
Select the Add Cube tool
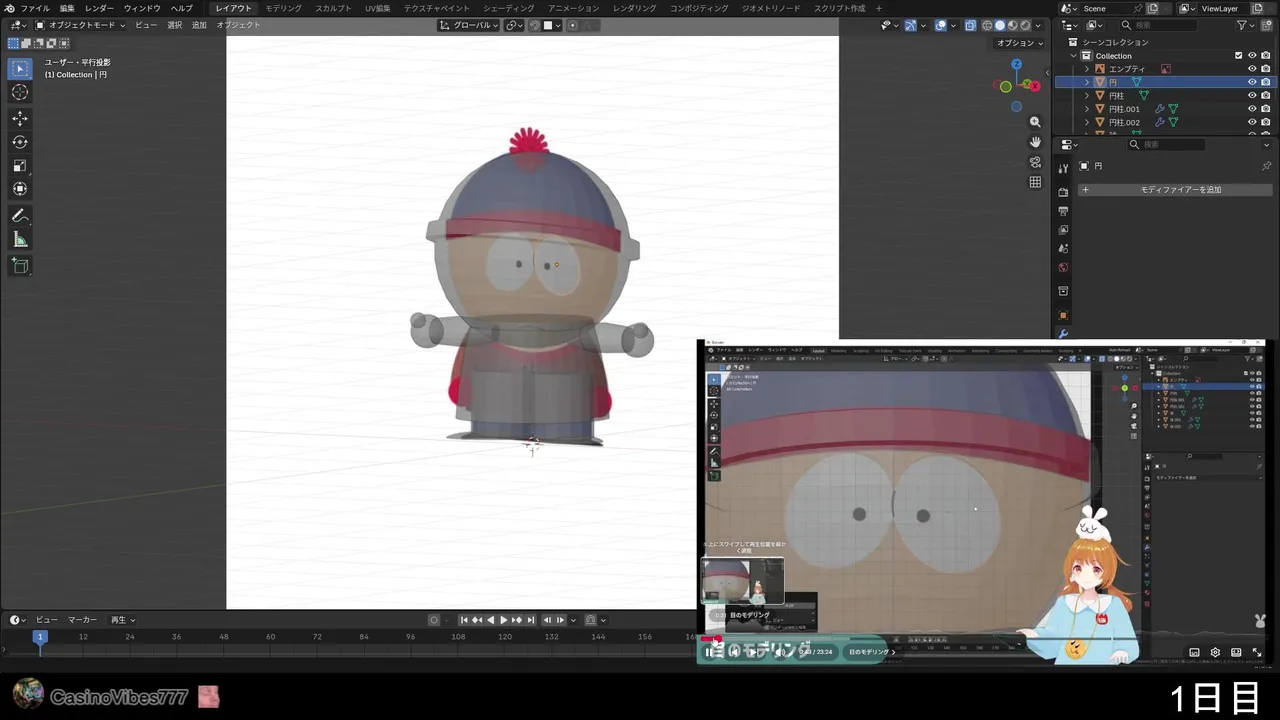click(x=20, y=265)
